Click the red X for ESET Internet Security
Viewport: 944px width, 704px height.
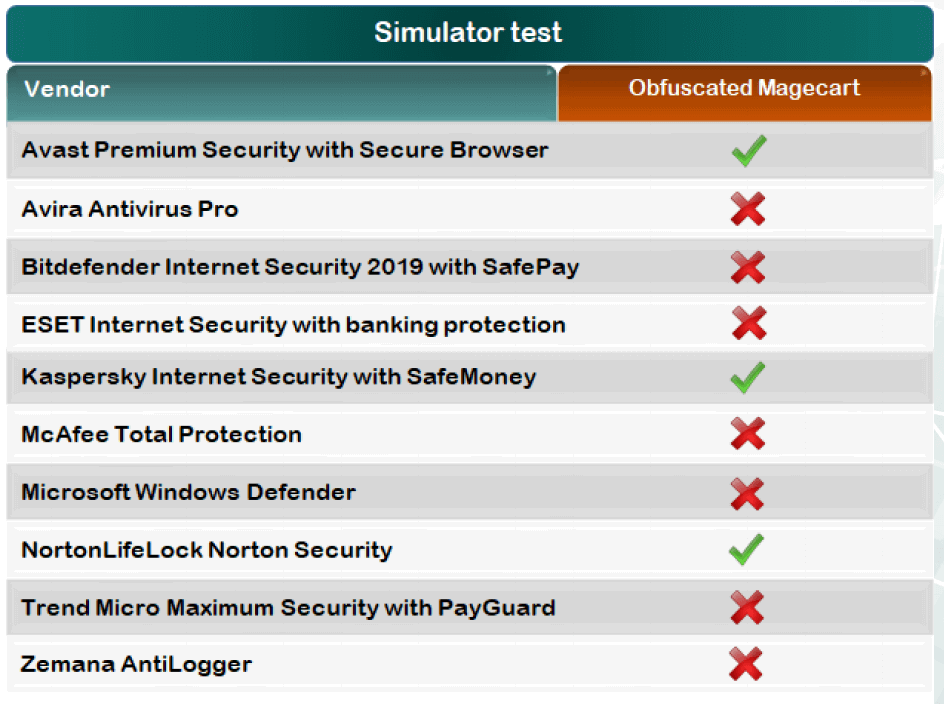click(747, 324)
